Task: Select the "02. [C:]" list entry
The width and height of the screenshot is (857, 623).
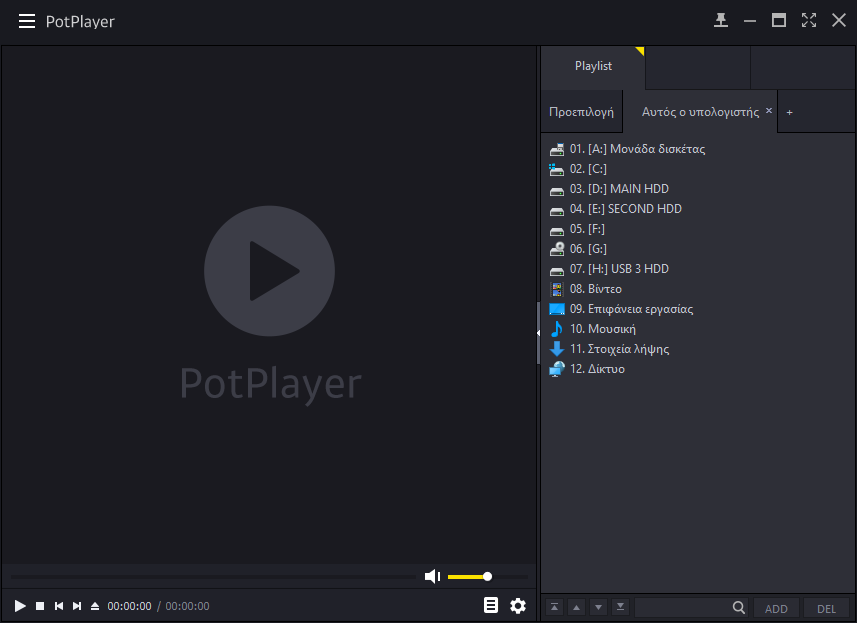Action: click(588, 169)
